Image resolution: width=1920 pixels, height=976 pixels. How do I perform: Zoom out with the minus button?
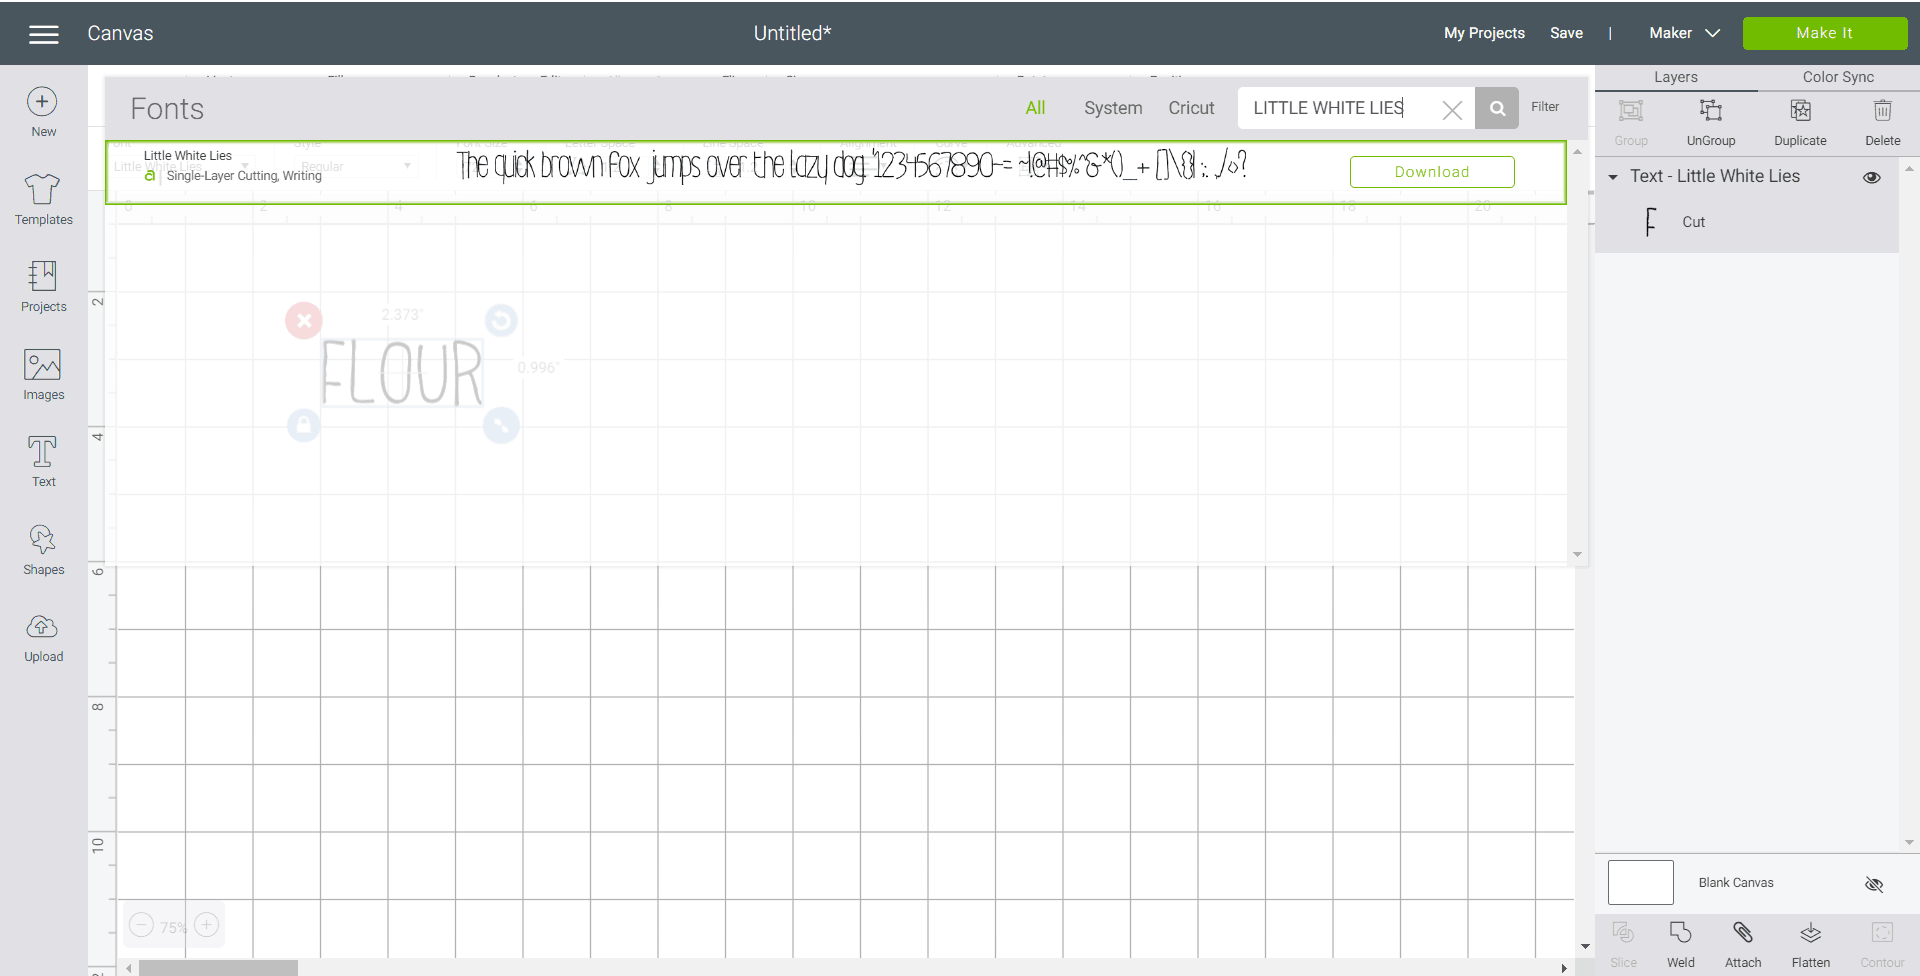pyautogui.click(x=142, y=925)
